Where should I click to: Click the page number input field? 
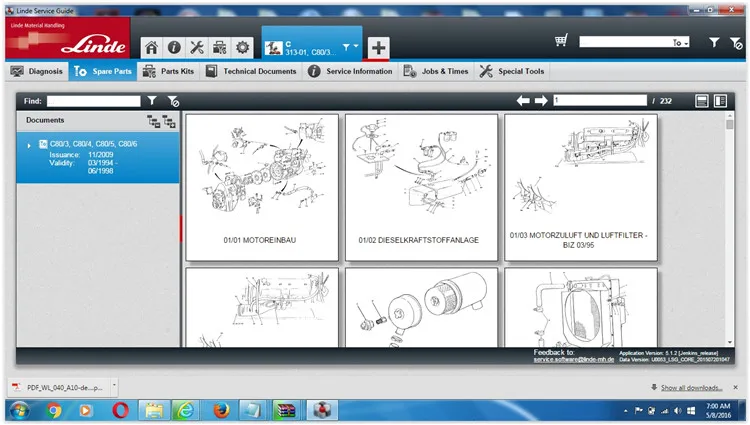600,100
